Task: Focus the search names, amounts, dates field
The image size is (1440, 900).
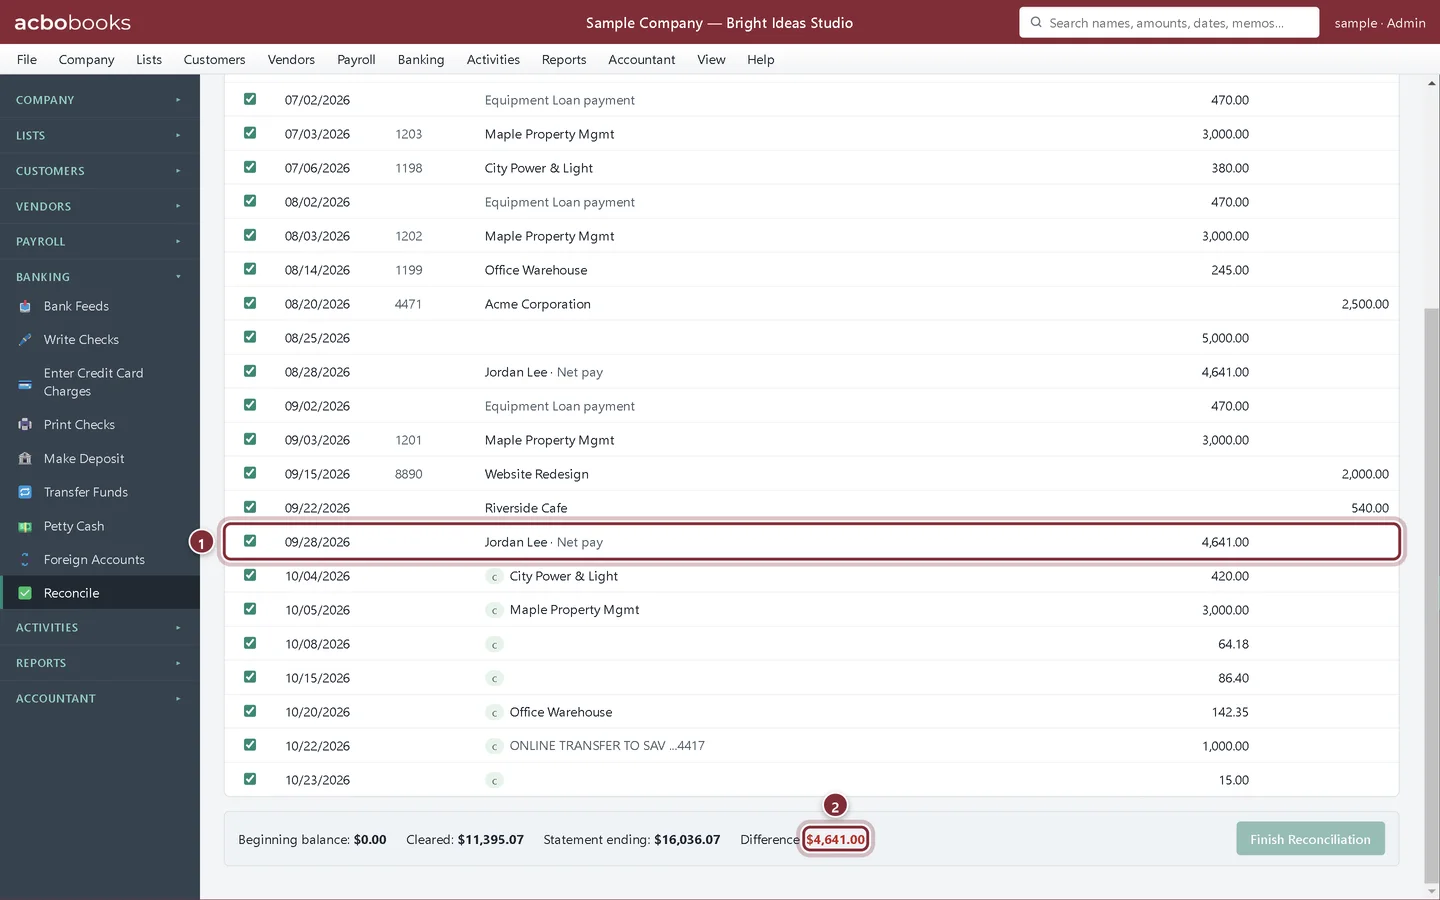Action: pos(1169,22)
